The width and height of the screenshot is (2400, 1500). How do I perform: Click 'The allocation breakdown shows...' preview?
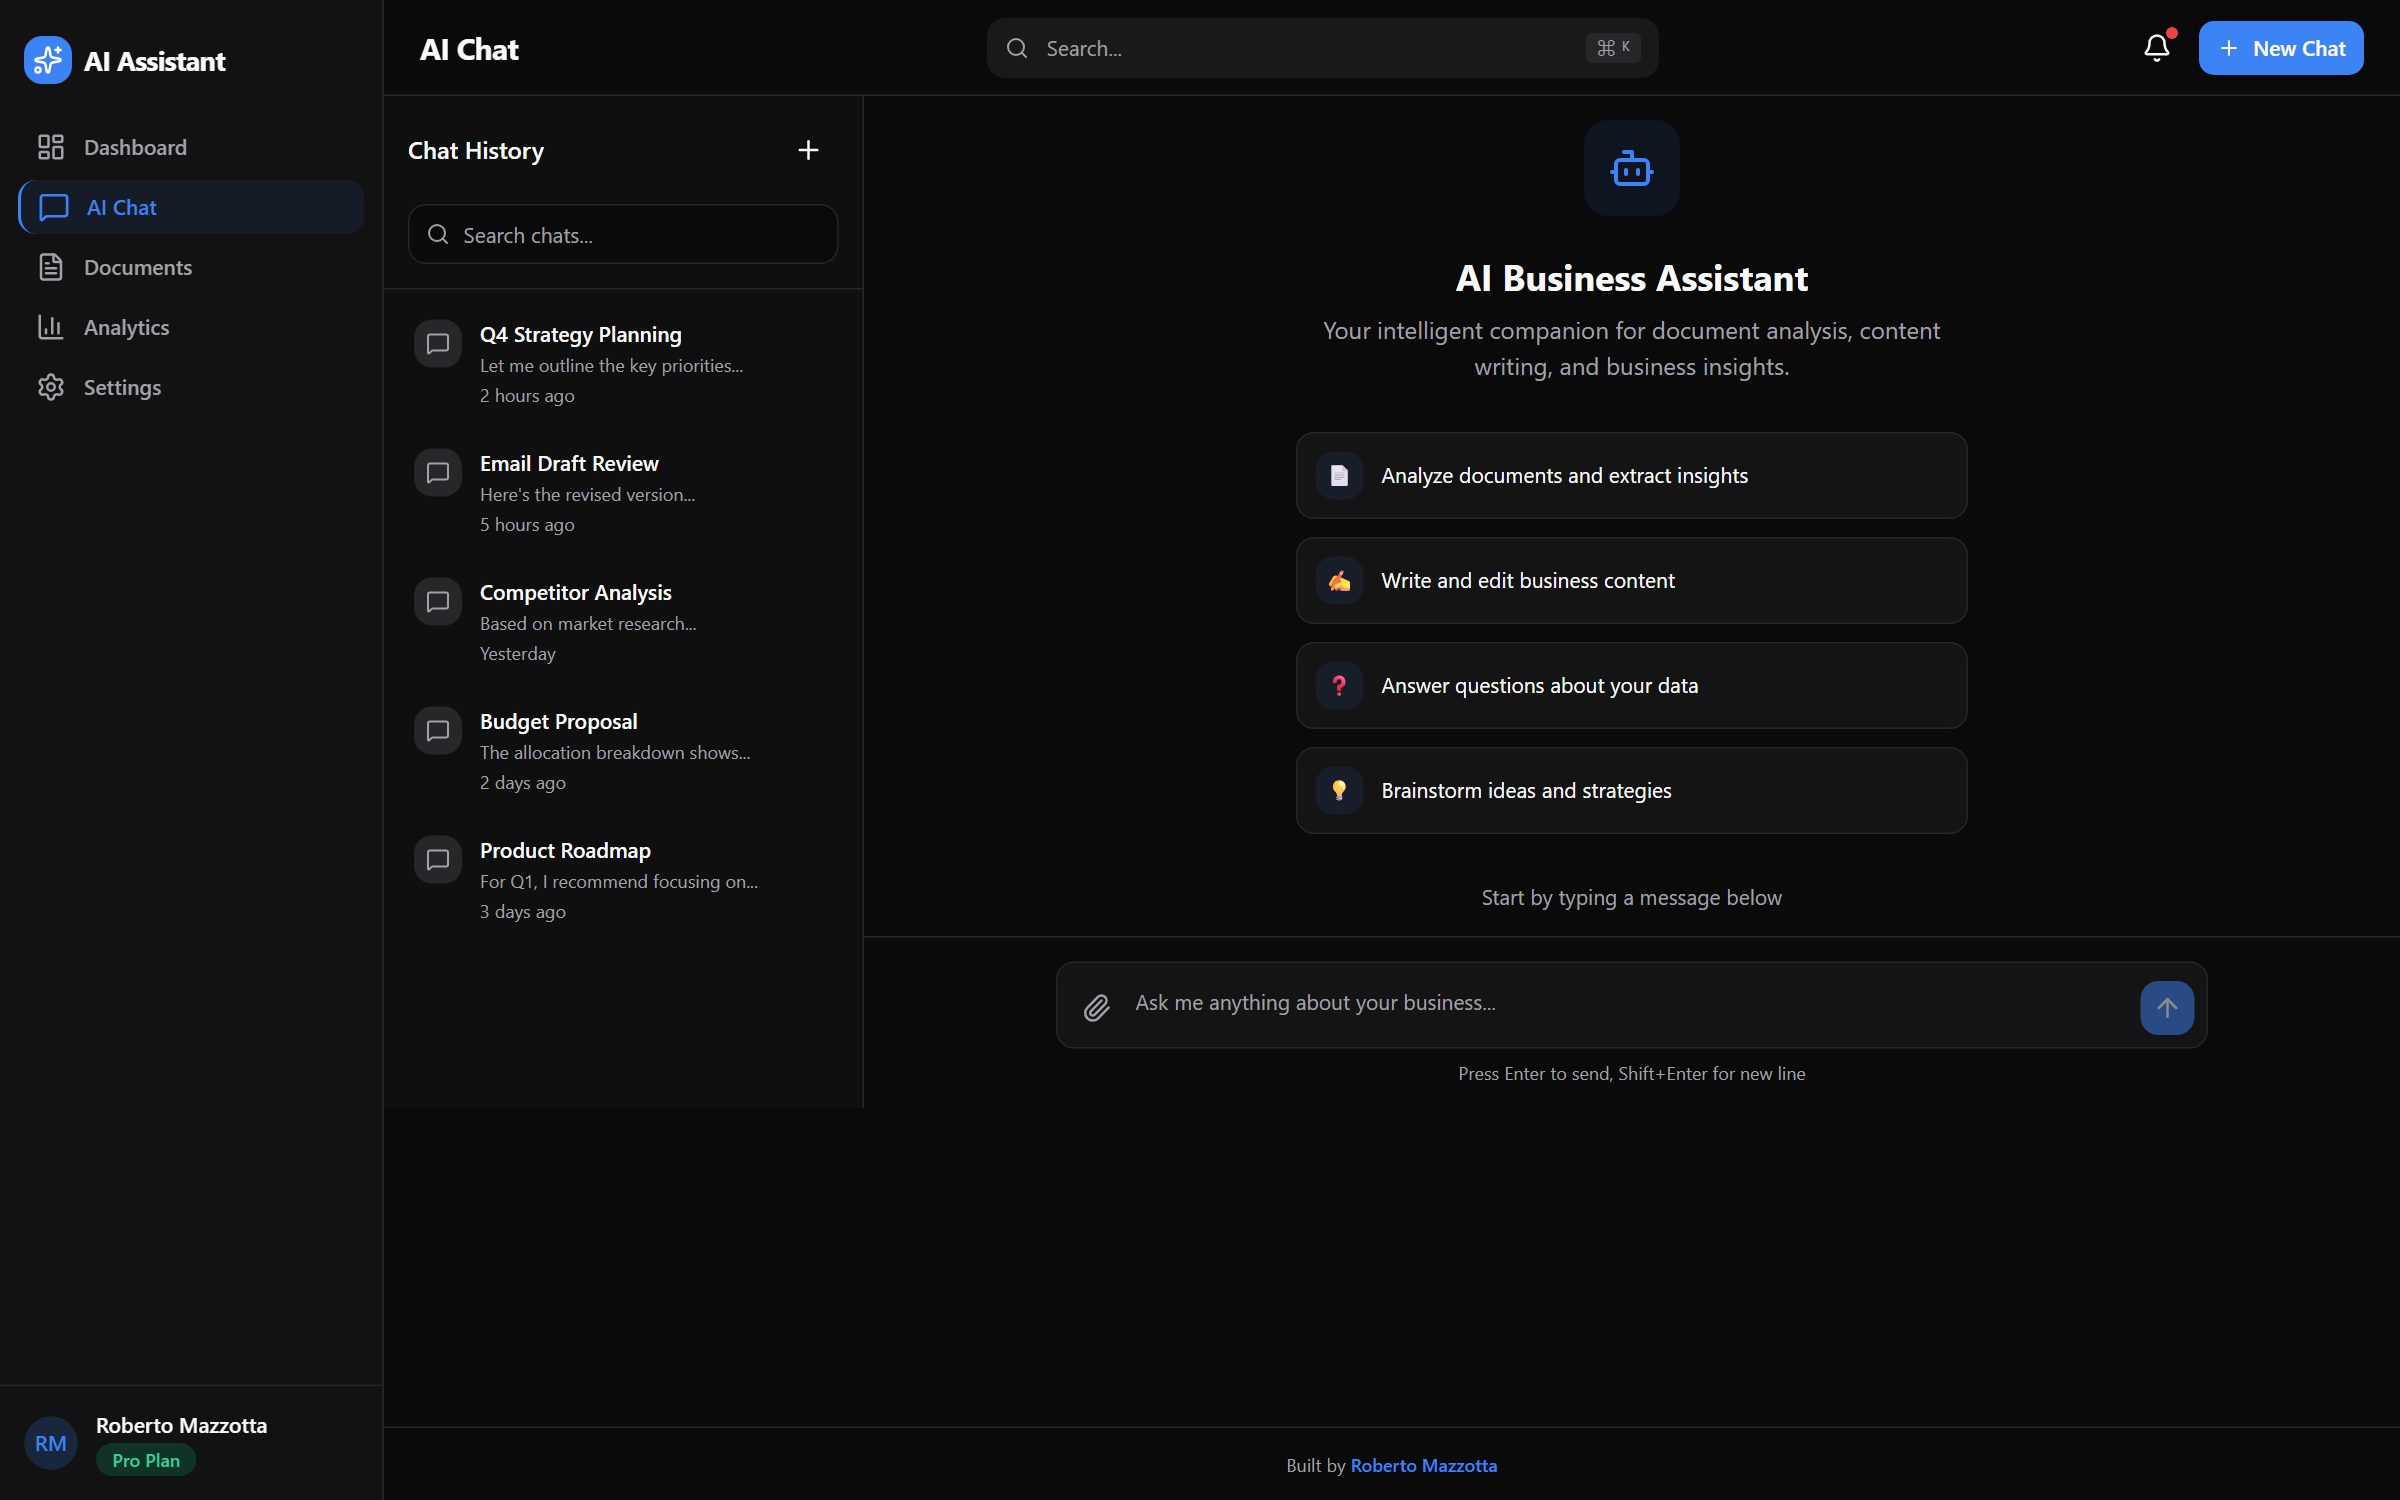[615, 752]
